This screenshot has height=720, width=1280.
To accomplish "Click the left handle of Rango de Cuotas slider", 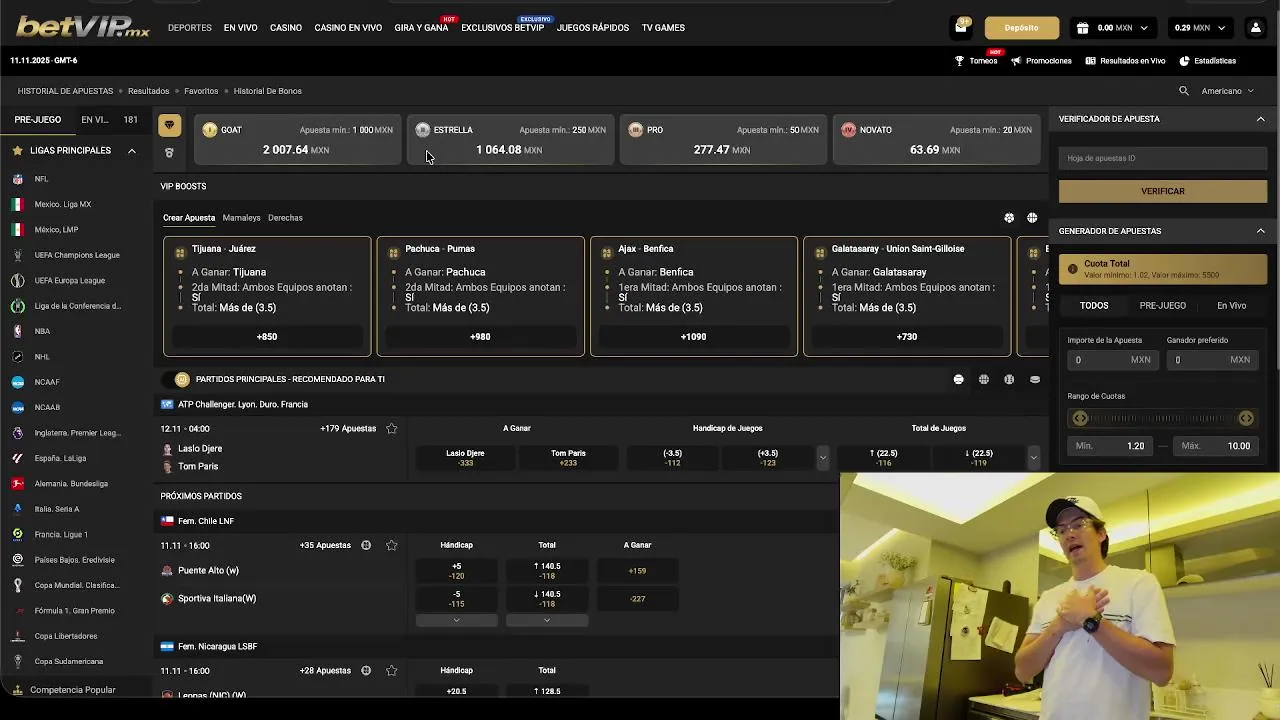I will tap(1080, 419).
